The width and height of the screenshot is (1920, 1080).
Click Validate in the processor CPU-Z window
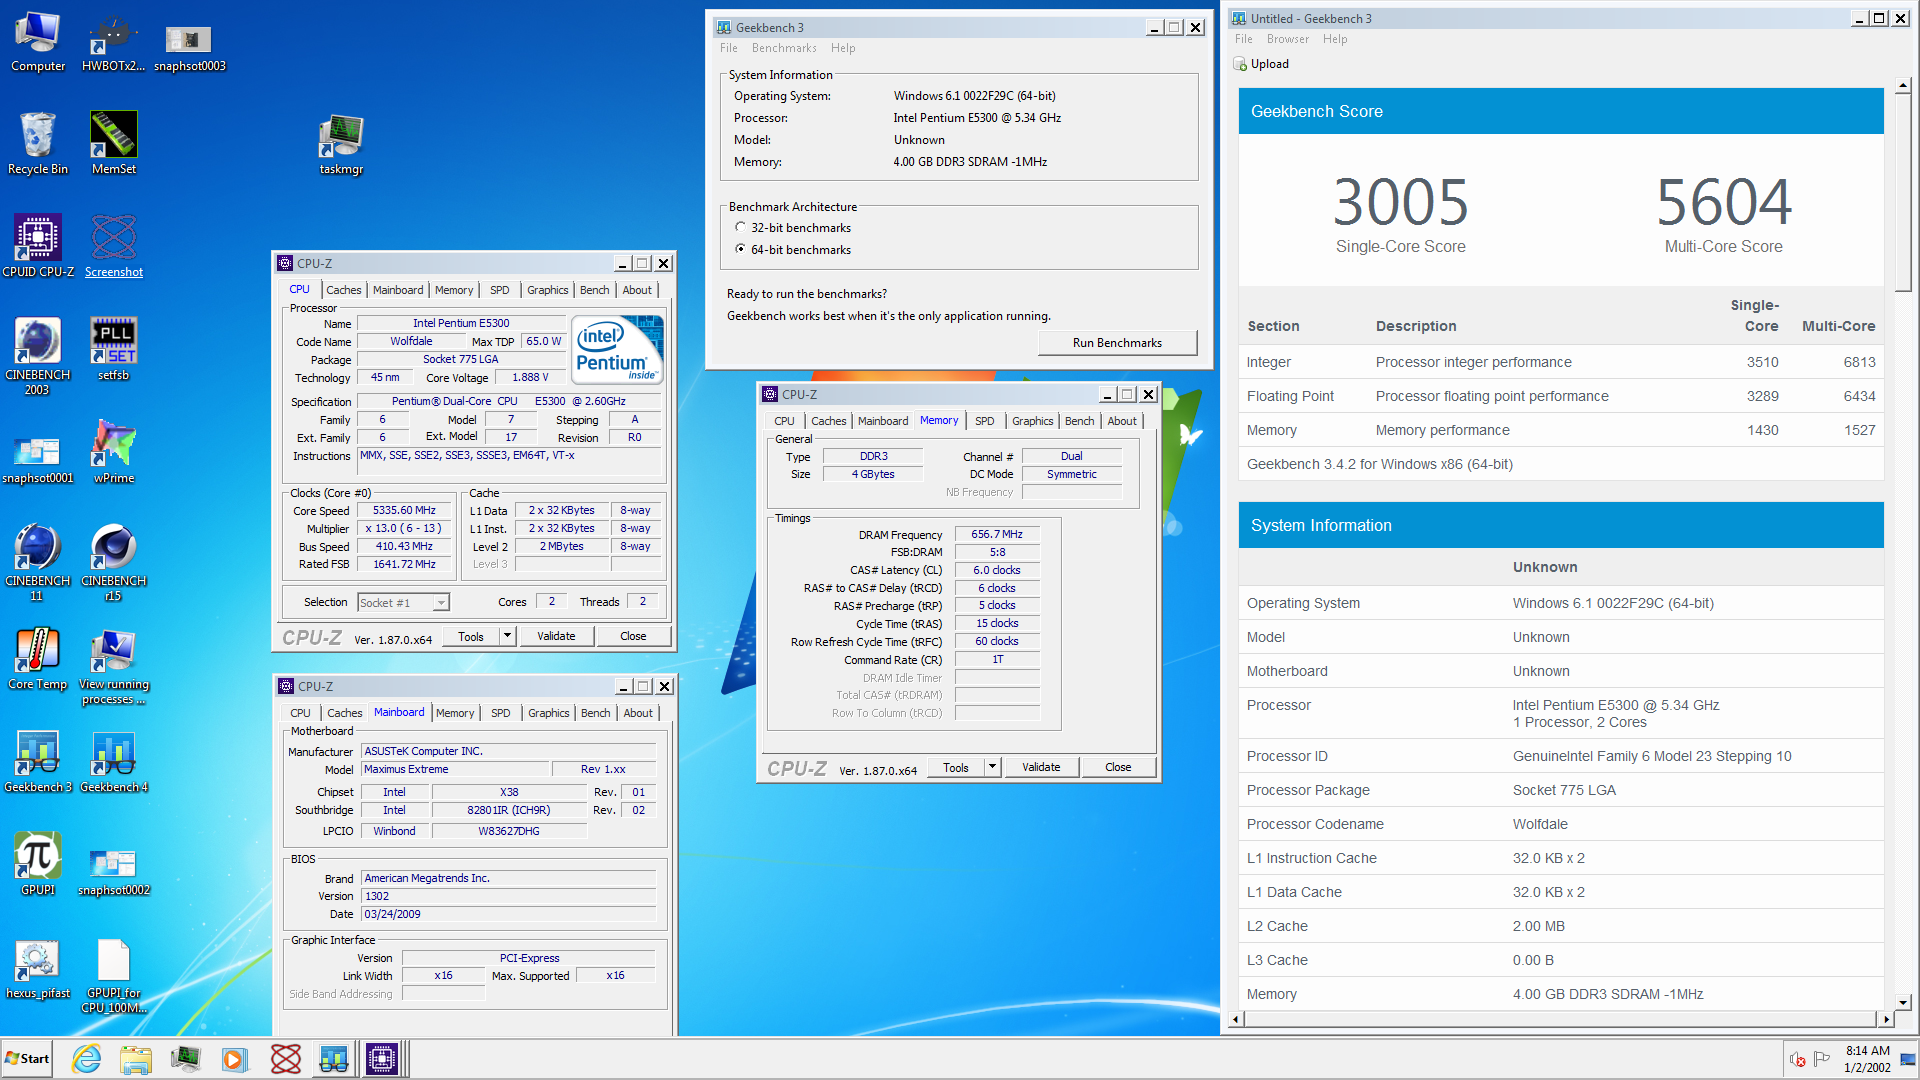556,636
